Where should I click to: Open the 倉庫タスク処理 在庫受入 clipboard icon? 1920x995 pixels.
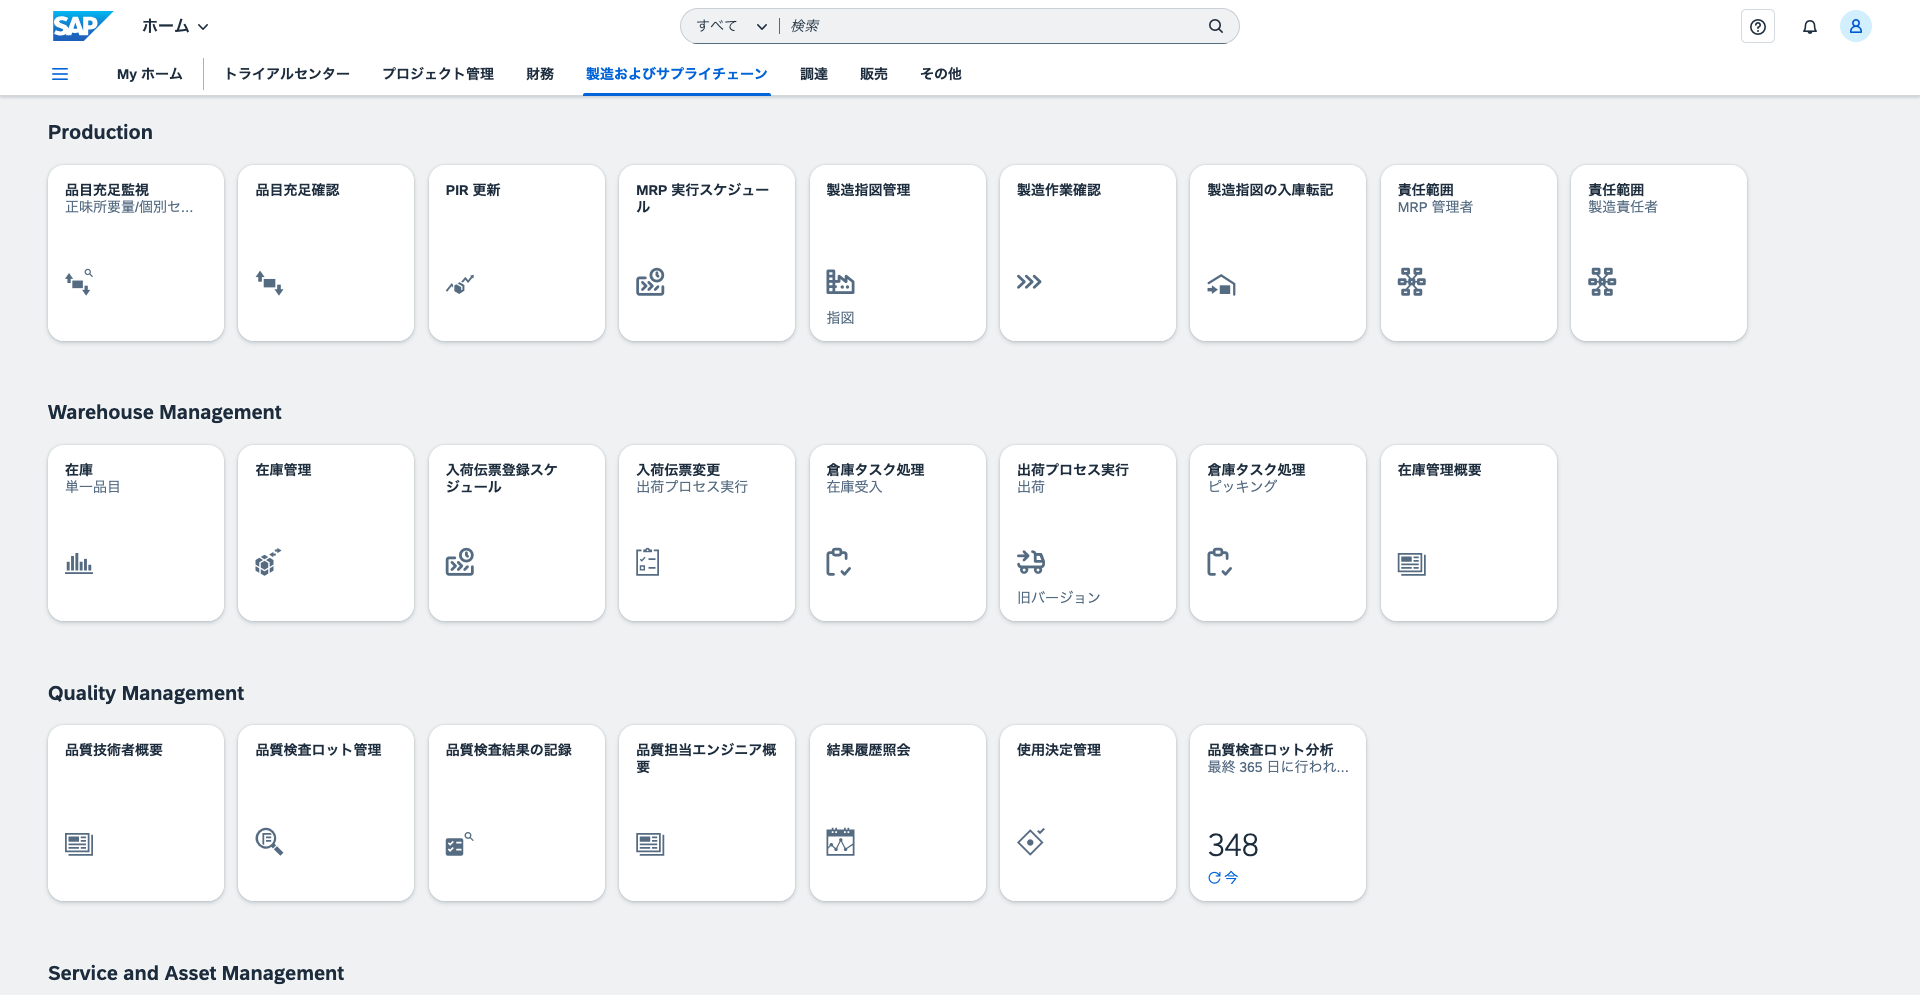coord(839,562)
